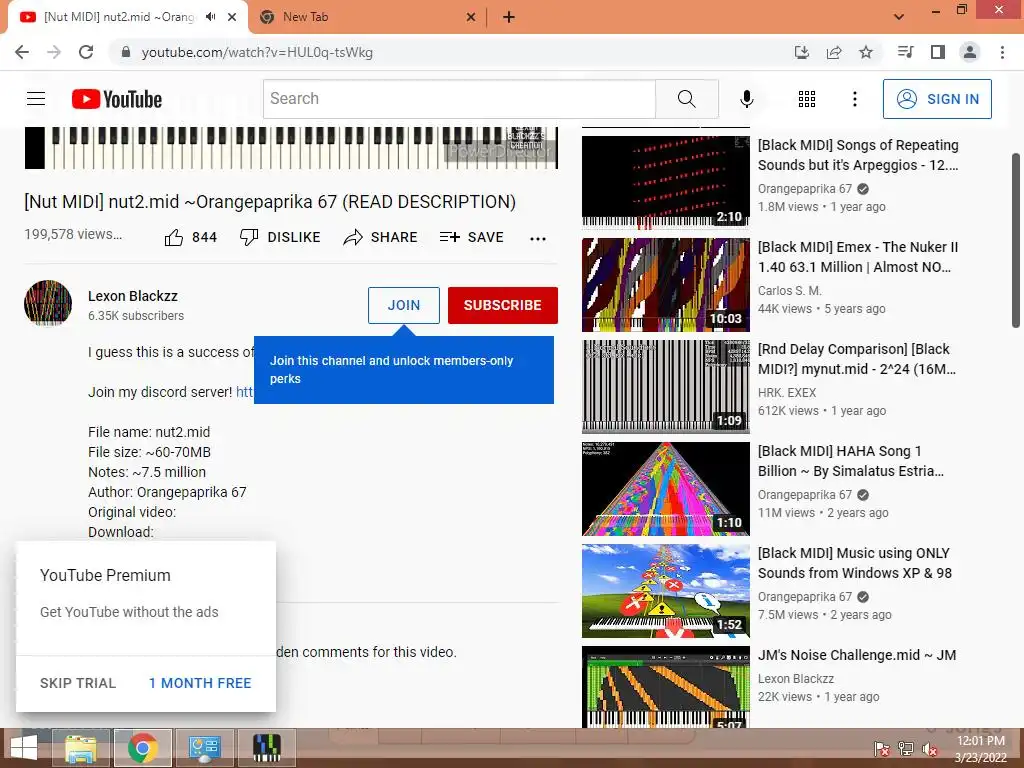Share this page from address bar
The width and height of the screenshot is (1024, 768).
[x=834, y=52]
